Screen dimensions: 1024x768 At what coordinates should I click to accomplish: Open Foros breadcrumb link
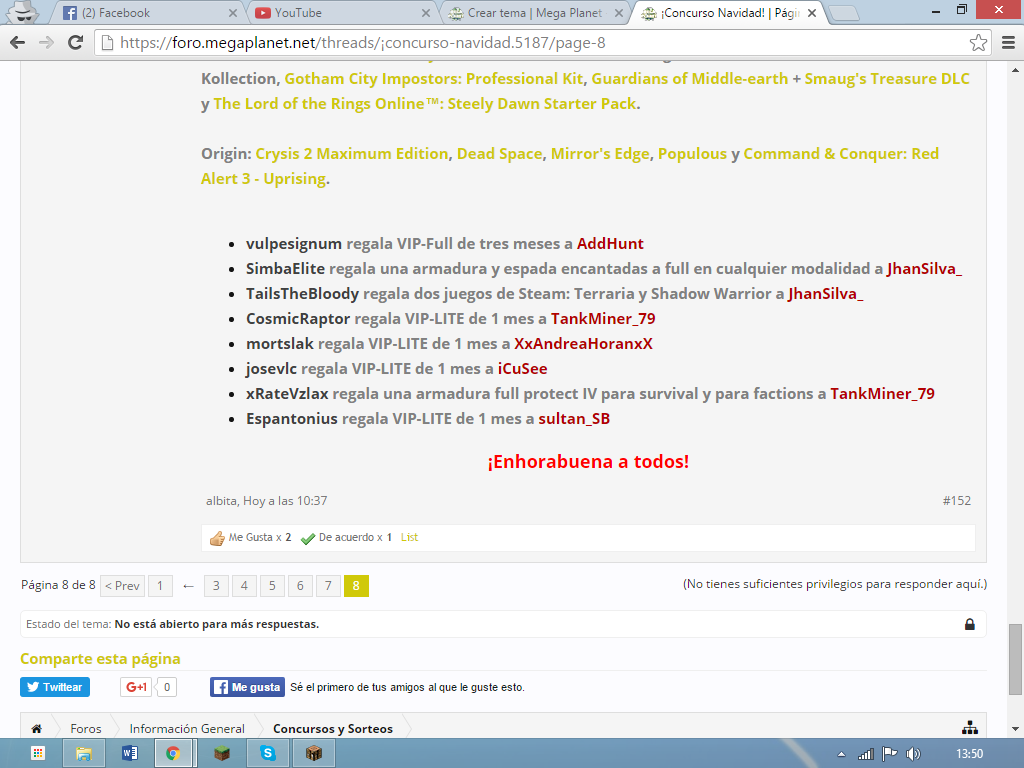86,729
